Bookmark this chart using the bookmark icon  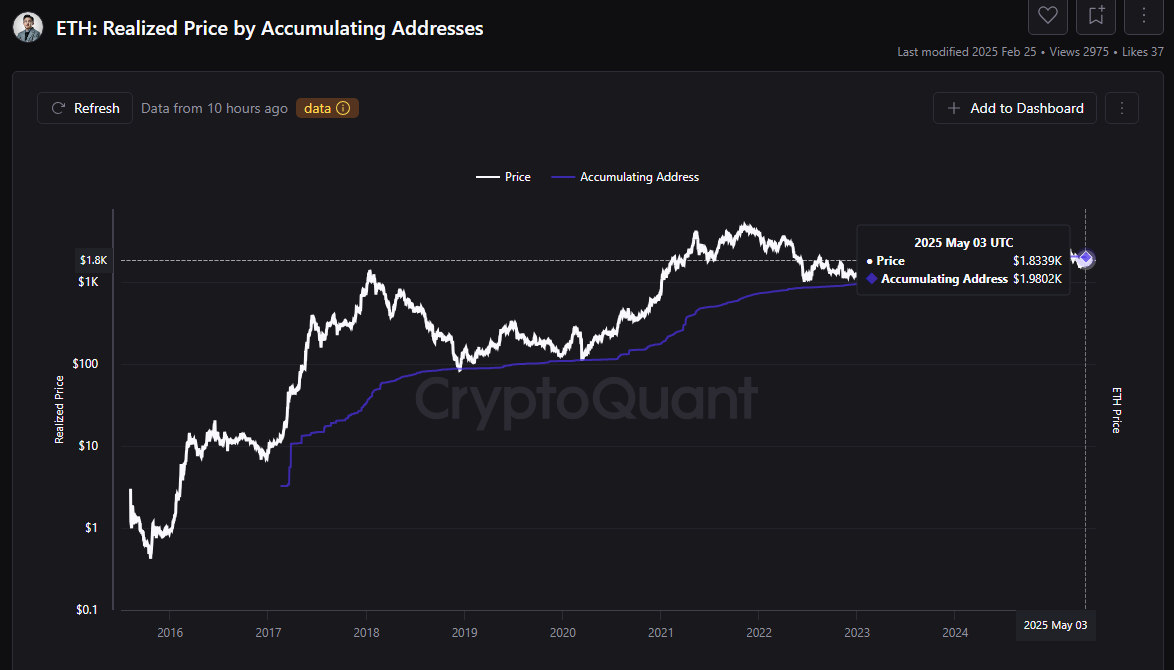click(1095, 16)
